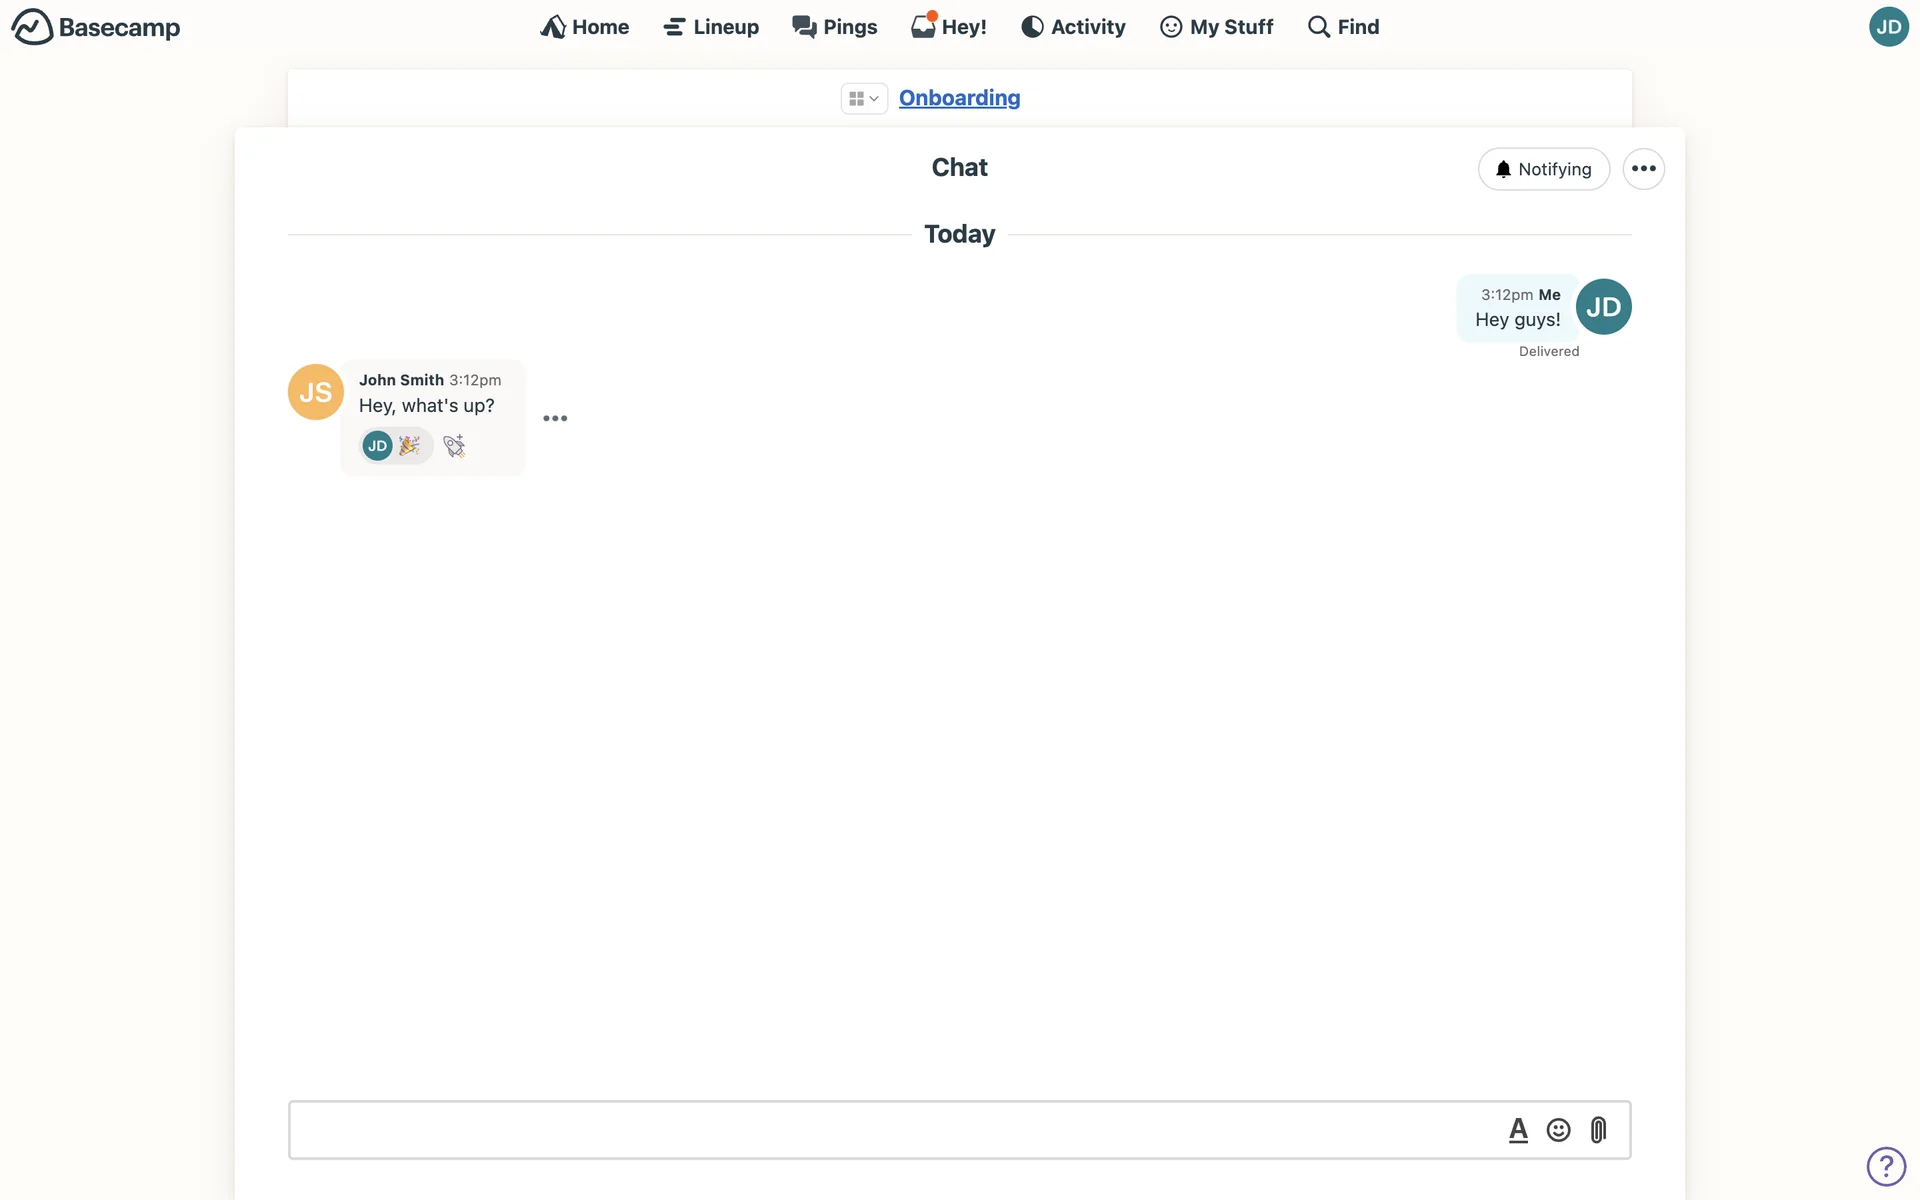Click John Smith's JS avatar
Screen dimensions: 1920x1200
tap(315, 392)
